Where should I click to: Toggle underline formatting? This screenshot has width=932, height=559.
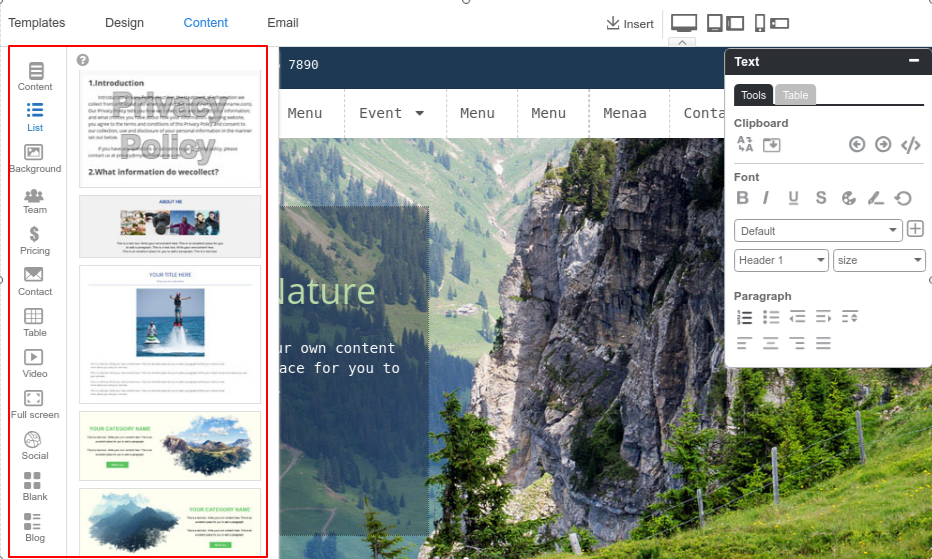[x=793, y=198]
